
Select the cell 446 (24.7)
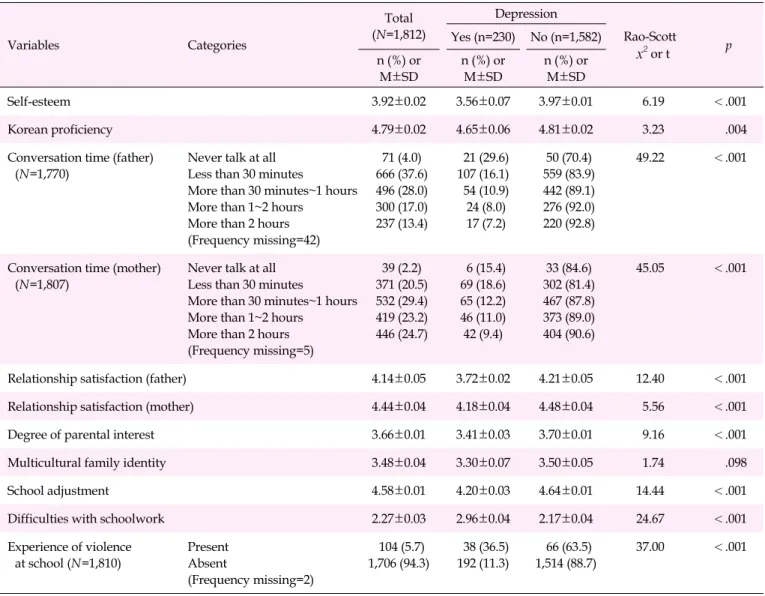[x=402, y=334]
